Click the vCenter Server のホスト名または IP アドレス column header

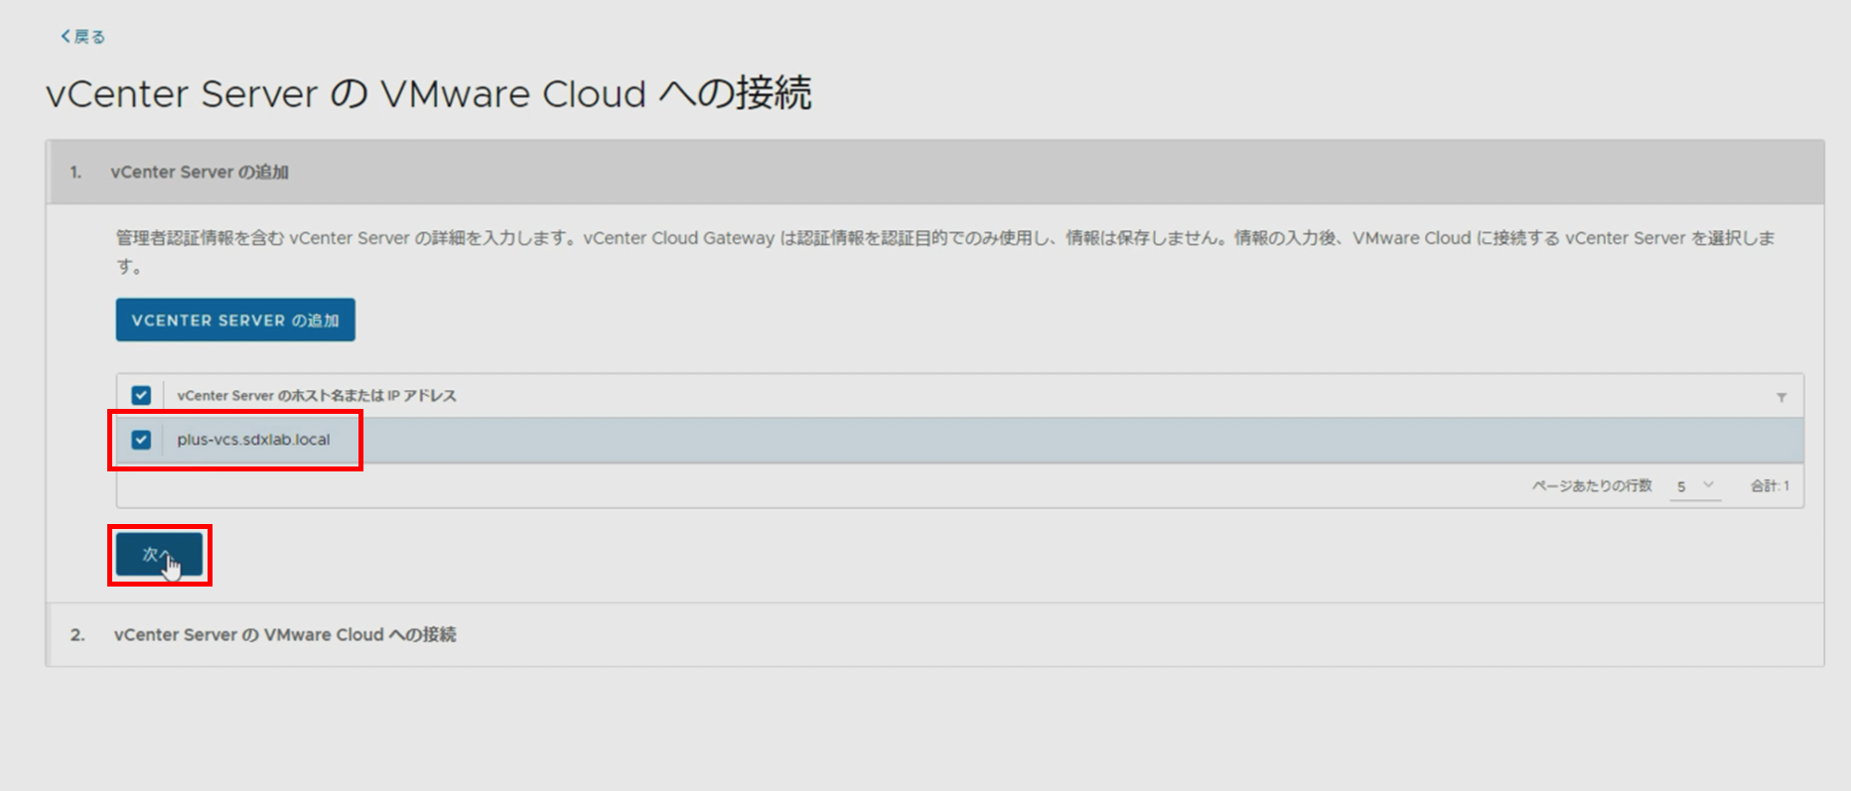(x=316, y=395)
